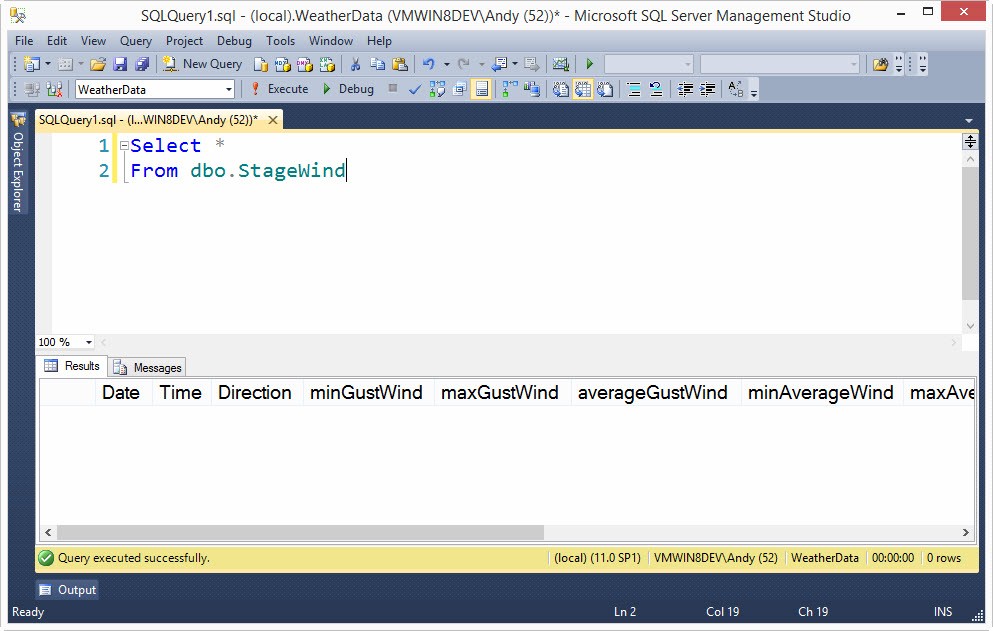This screenshot has width=993, height=631.
Task: Open the Tools menu
Action: click(x=281, y=41)
